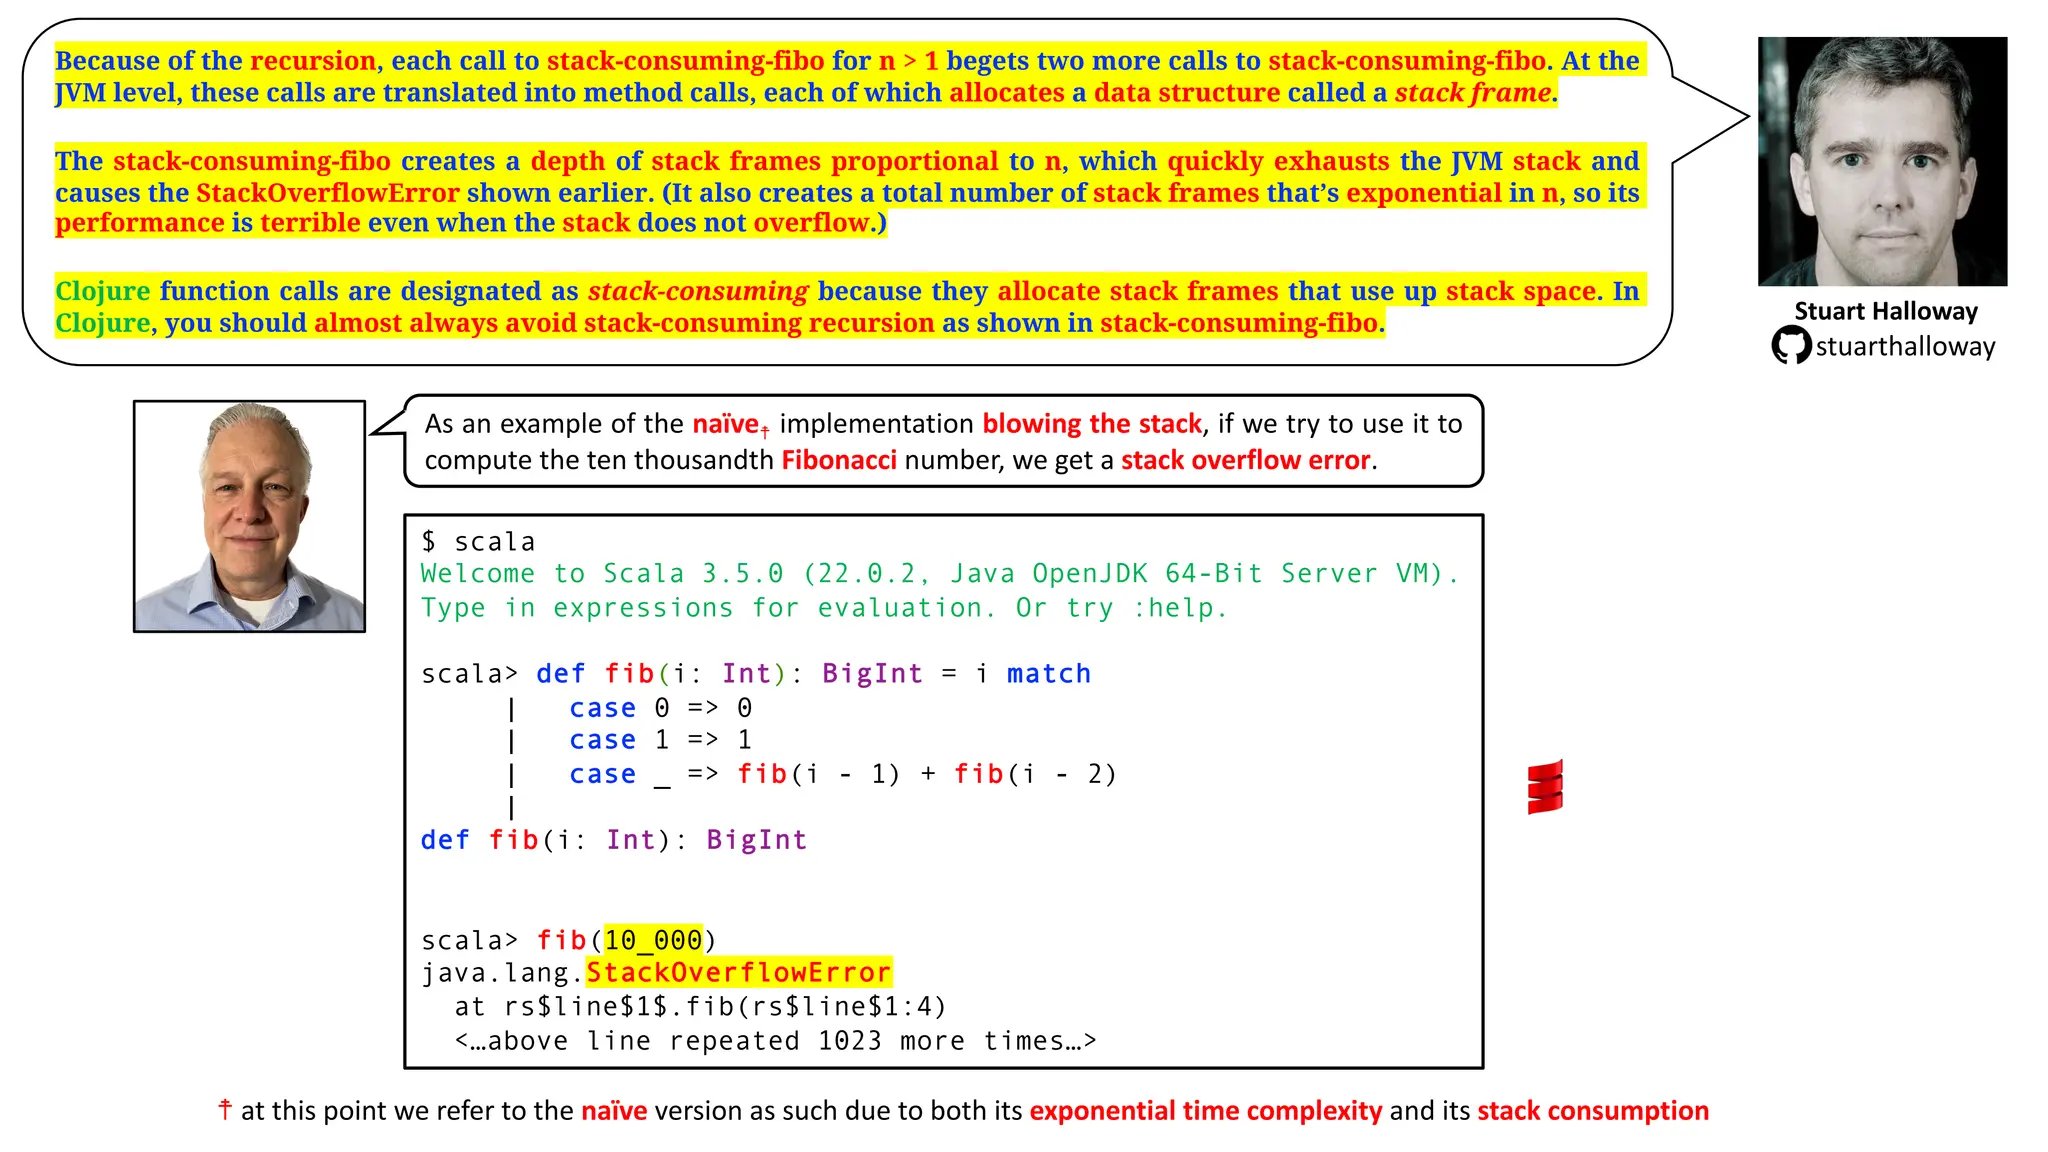2048x1152 pixels.
Task: Click the italic 'stack frame' term
Action: (x=1473, y=93)
